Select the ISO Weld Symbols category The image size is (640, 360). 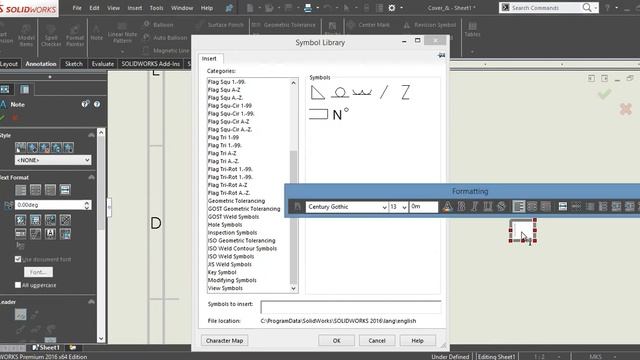pyautogui.click(x=231, y=256)
